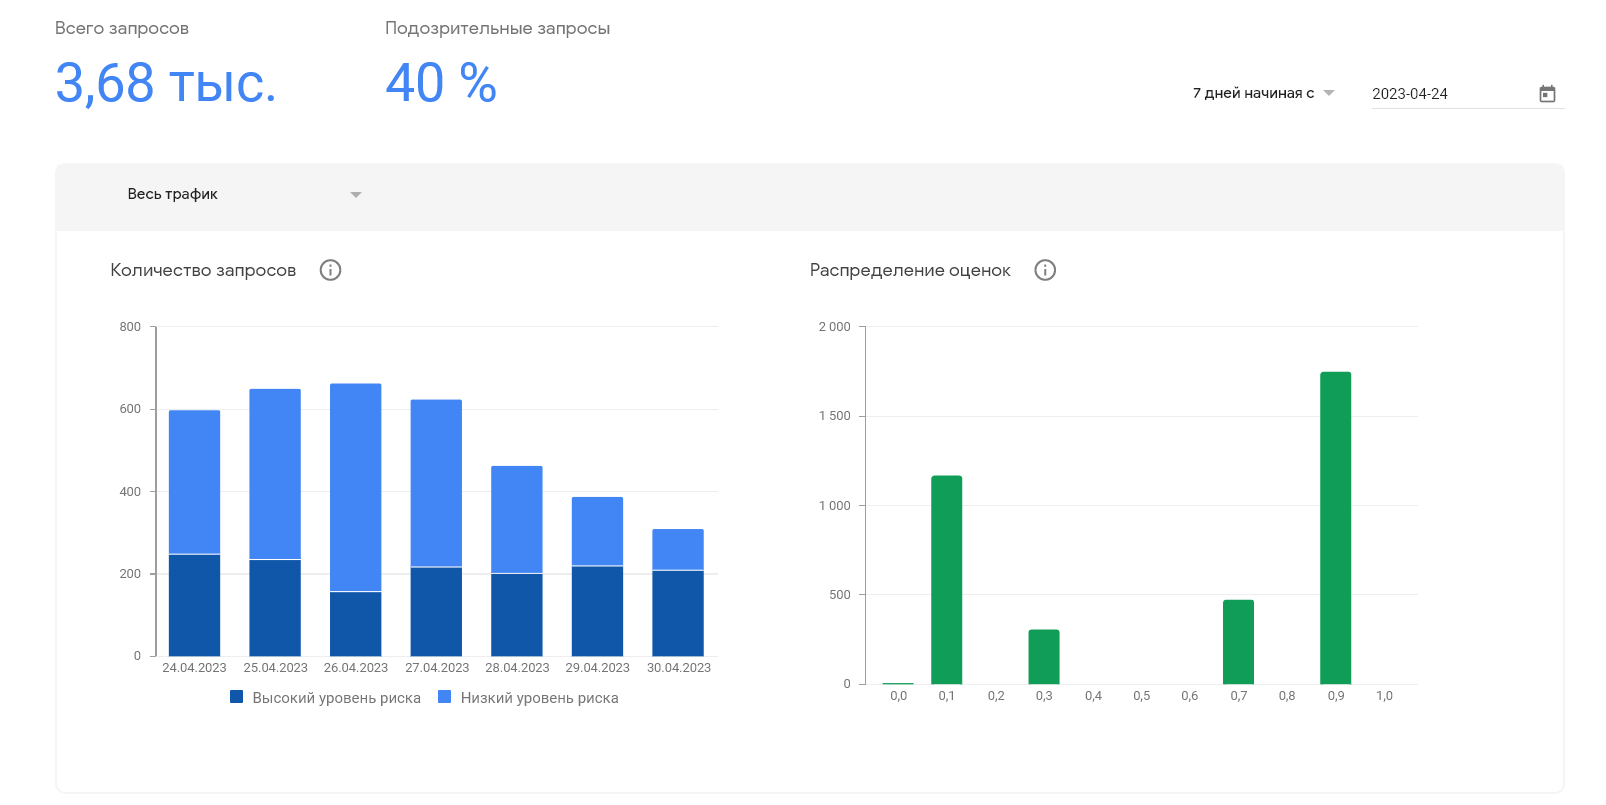This screenshot has height=805, width=1606.
Task: Click low-risk segment of 26.04.2023 bar
Action: [x=355, y=487]
